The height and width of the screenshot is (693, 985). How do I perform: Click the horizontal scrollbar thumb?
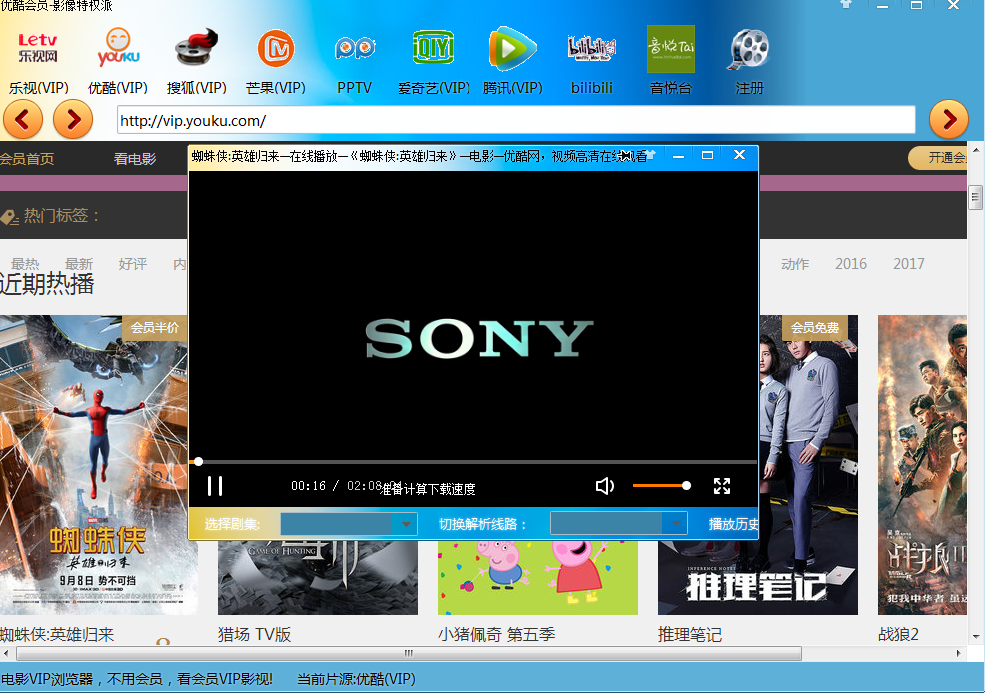click(408, 653)
